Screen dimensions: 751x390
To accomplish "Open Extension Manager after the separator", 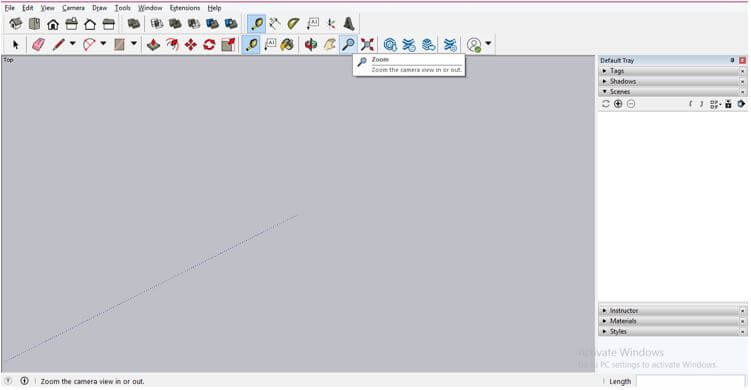I will pyautogui.click(x=450, y=45).
